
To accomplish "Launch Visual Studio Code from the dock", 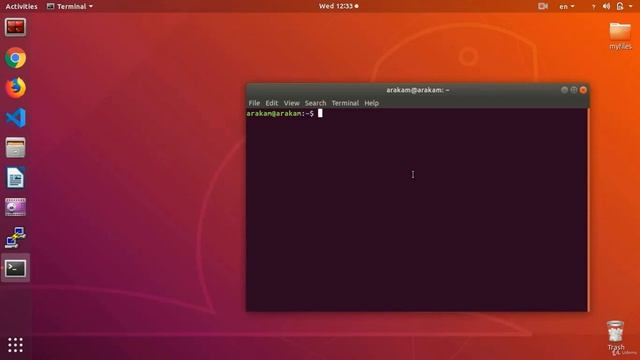I will (x=16, y=118).
